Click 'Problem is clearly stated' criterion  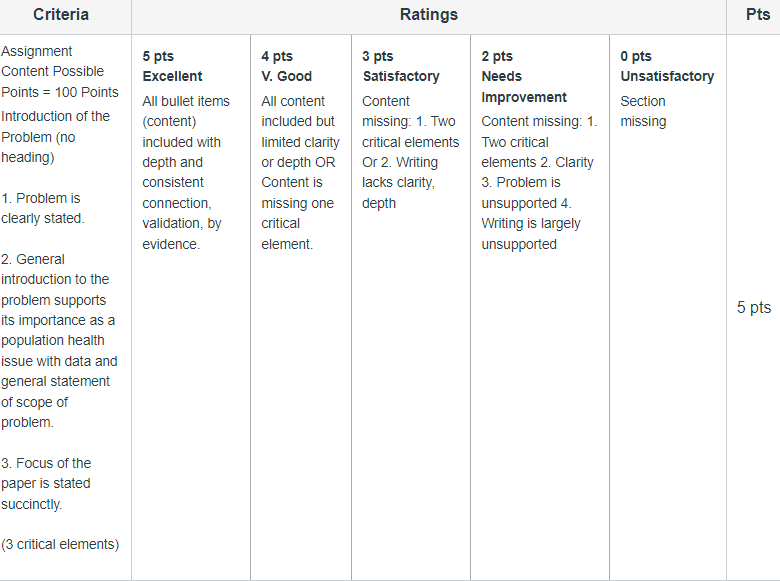(43, 208)
